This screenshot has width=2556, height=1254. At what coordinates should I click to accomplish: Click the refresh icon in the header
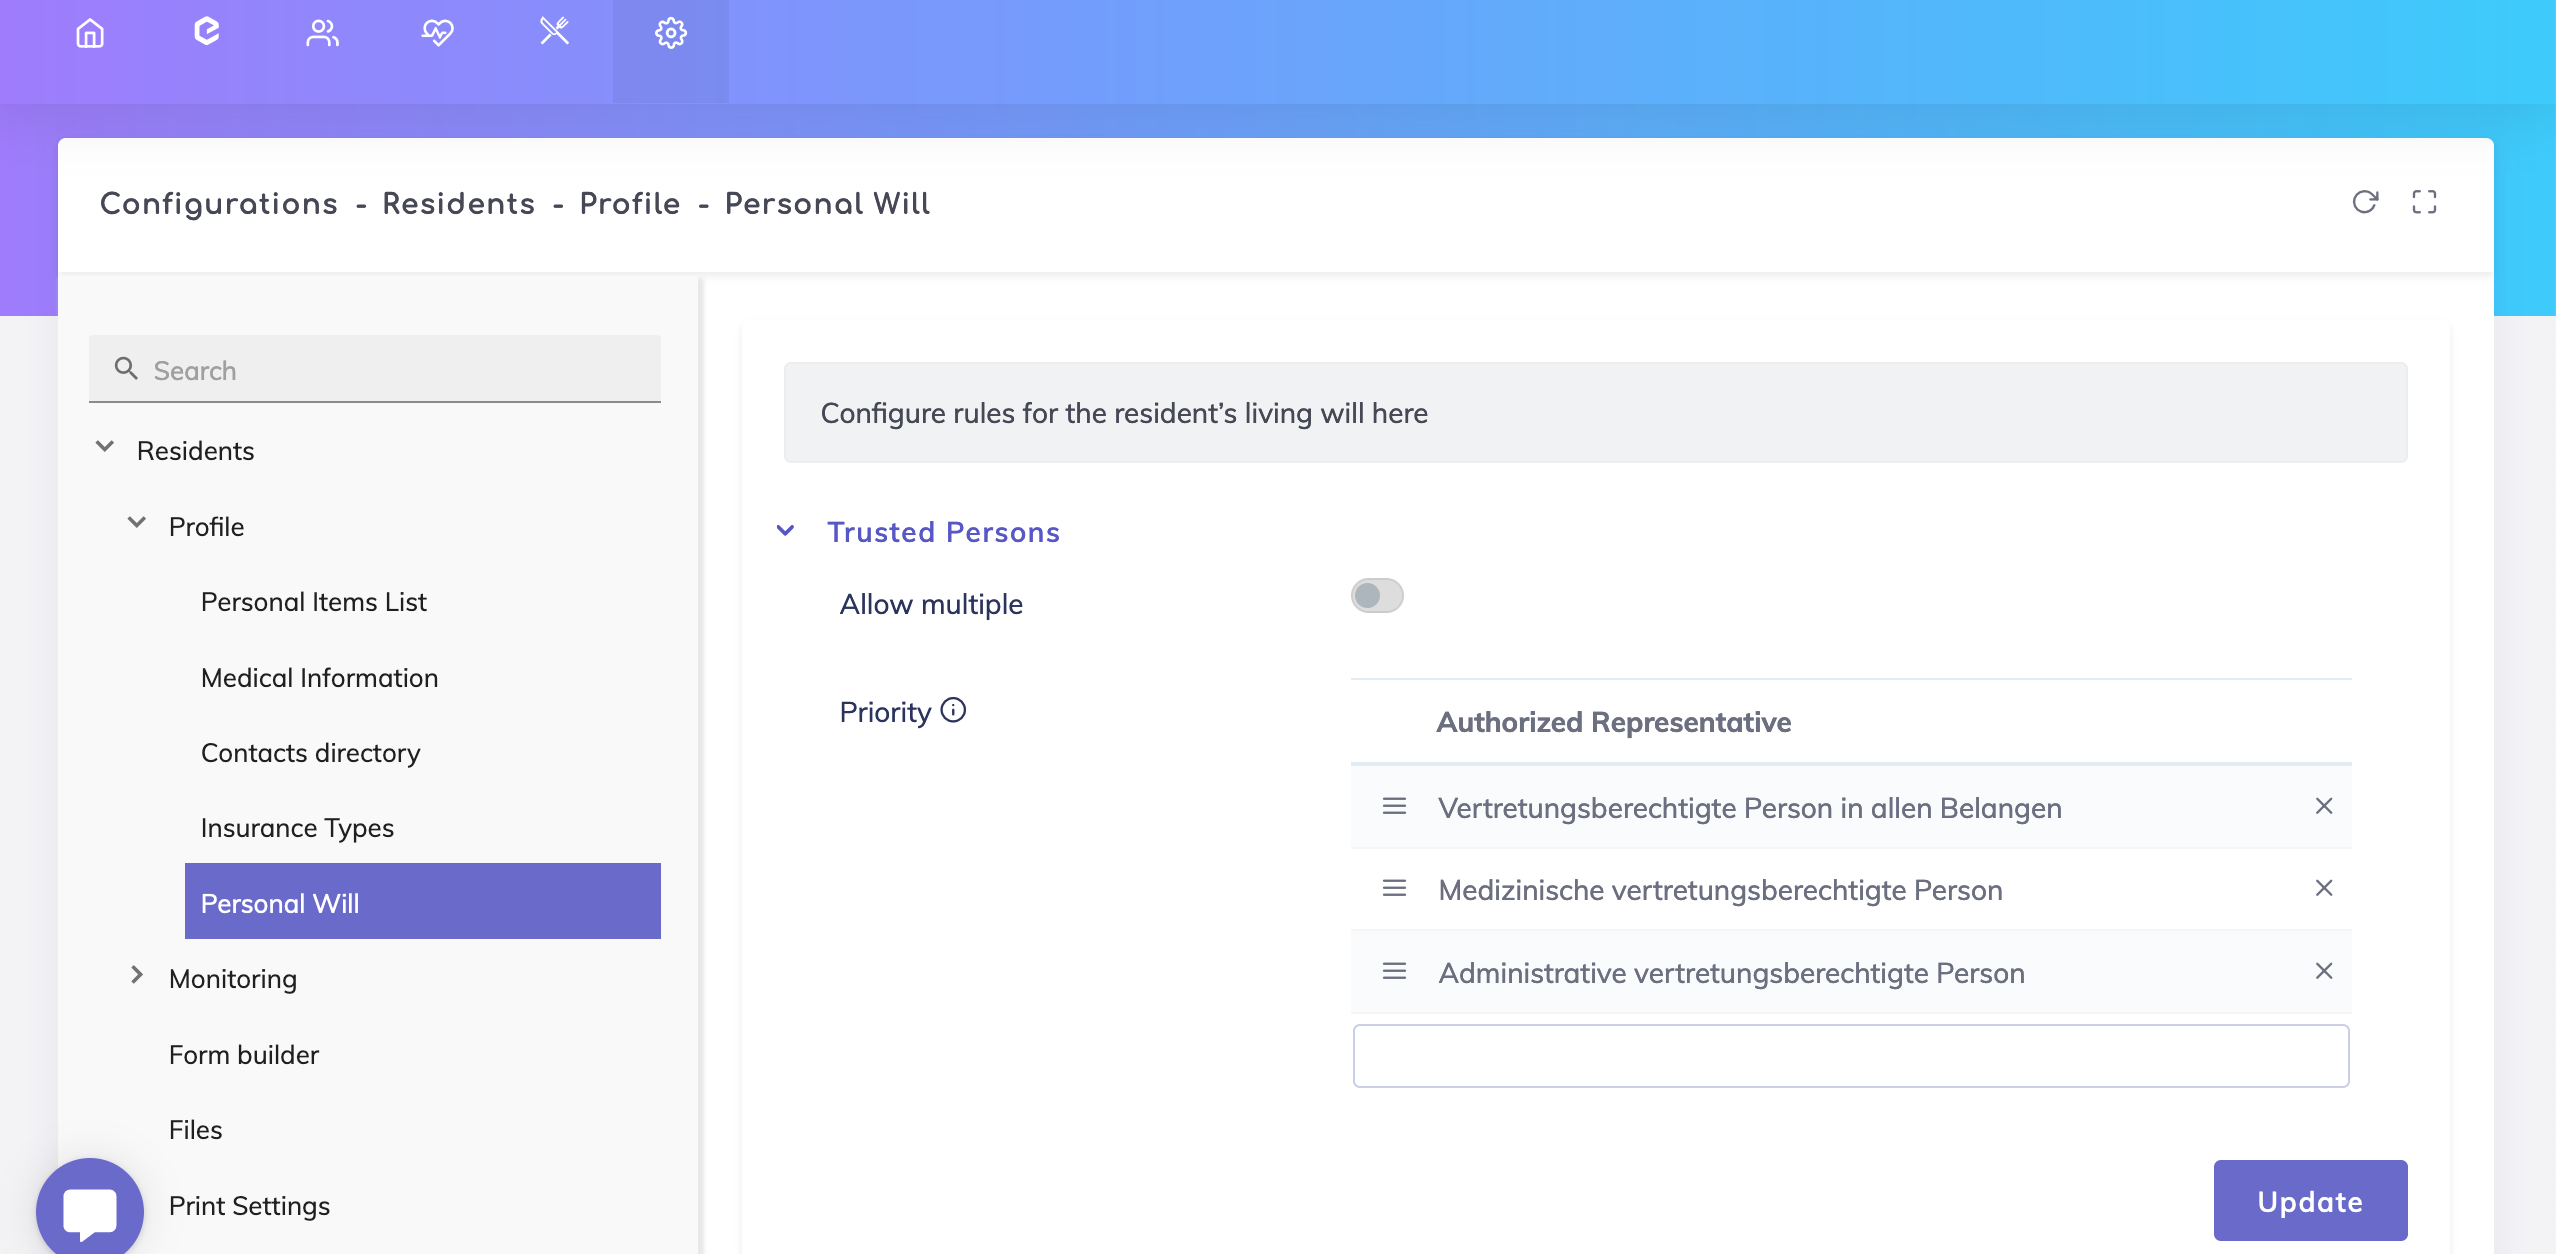coord(2364,202)
